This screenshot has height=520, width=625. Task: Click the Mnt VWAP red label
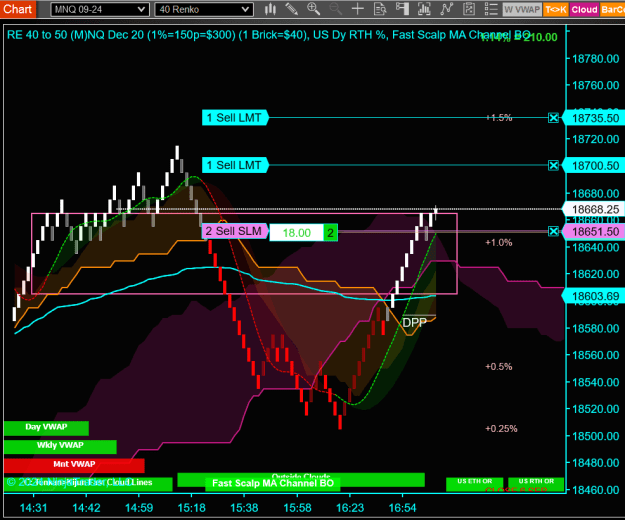click(x=74, y=465)
